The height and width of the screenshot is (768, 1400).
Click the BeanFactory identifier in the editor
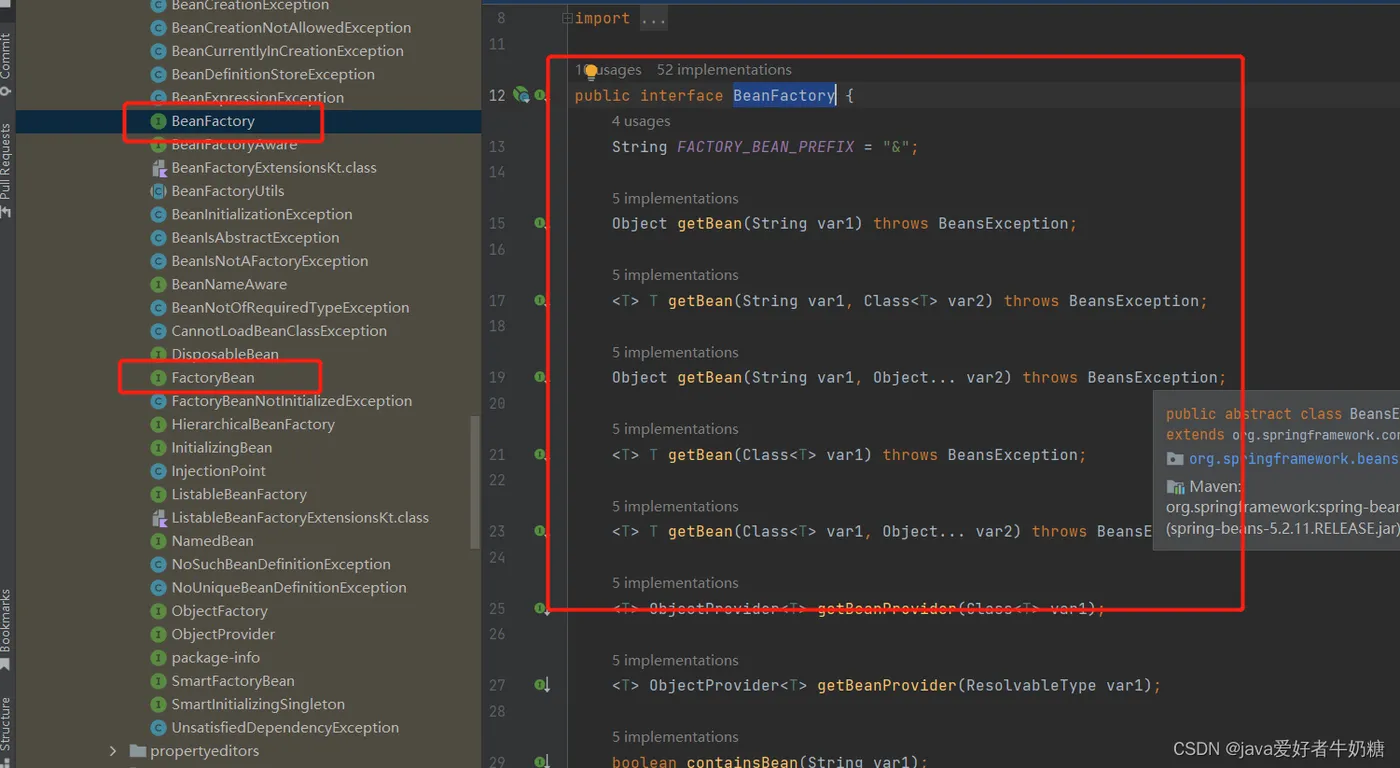tap(784, 95)
